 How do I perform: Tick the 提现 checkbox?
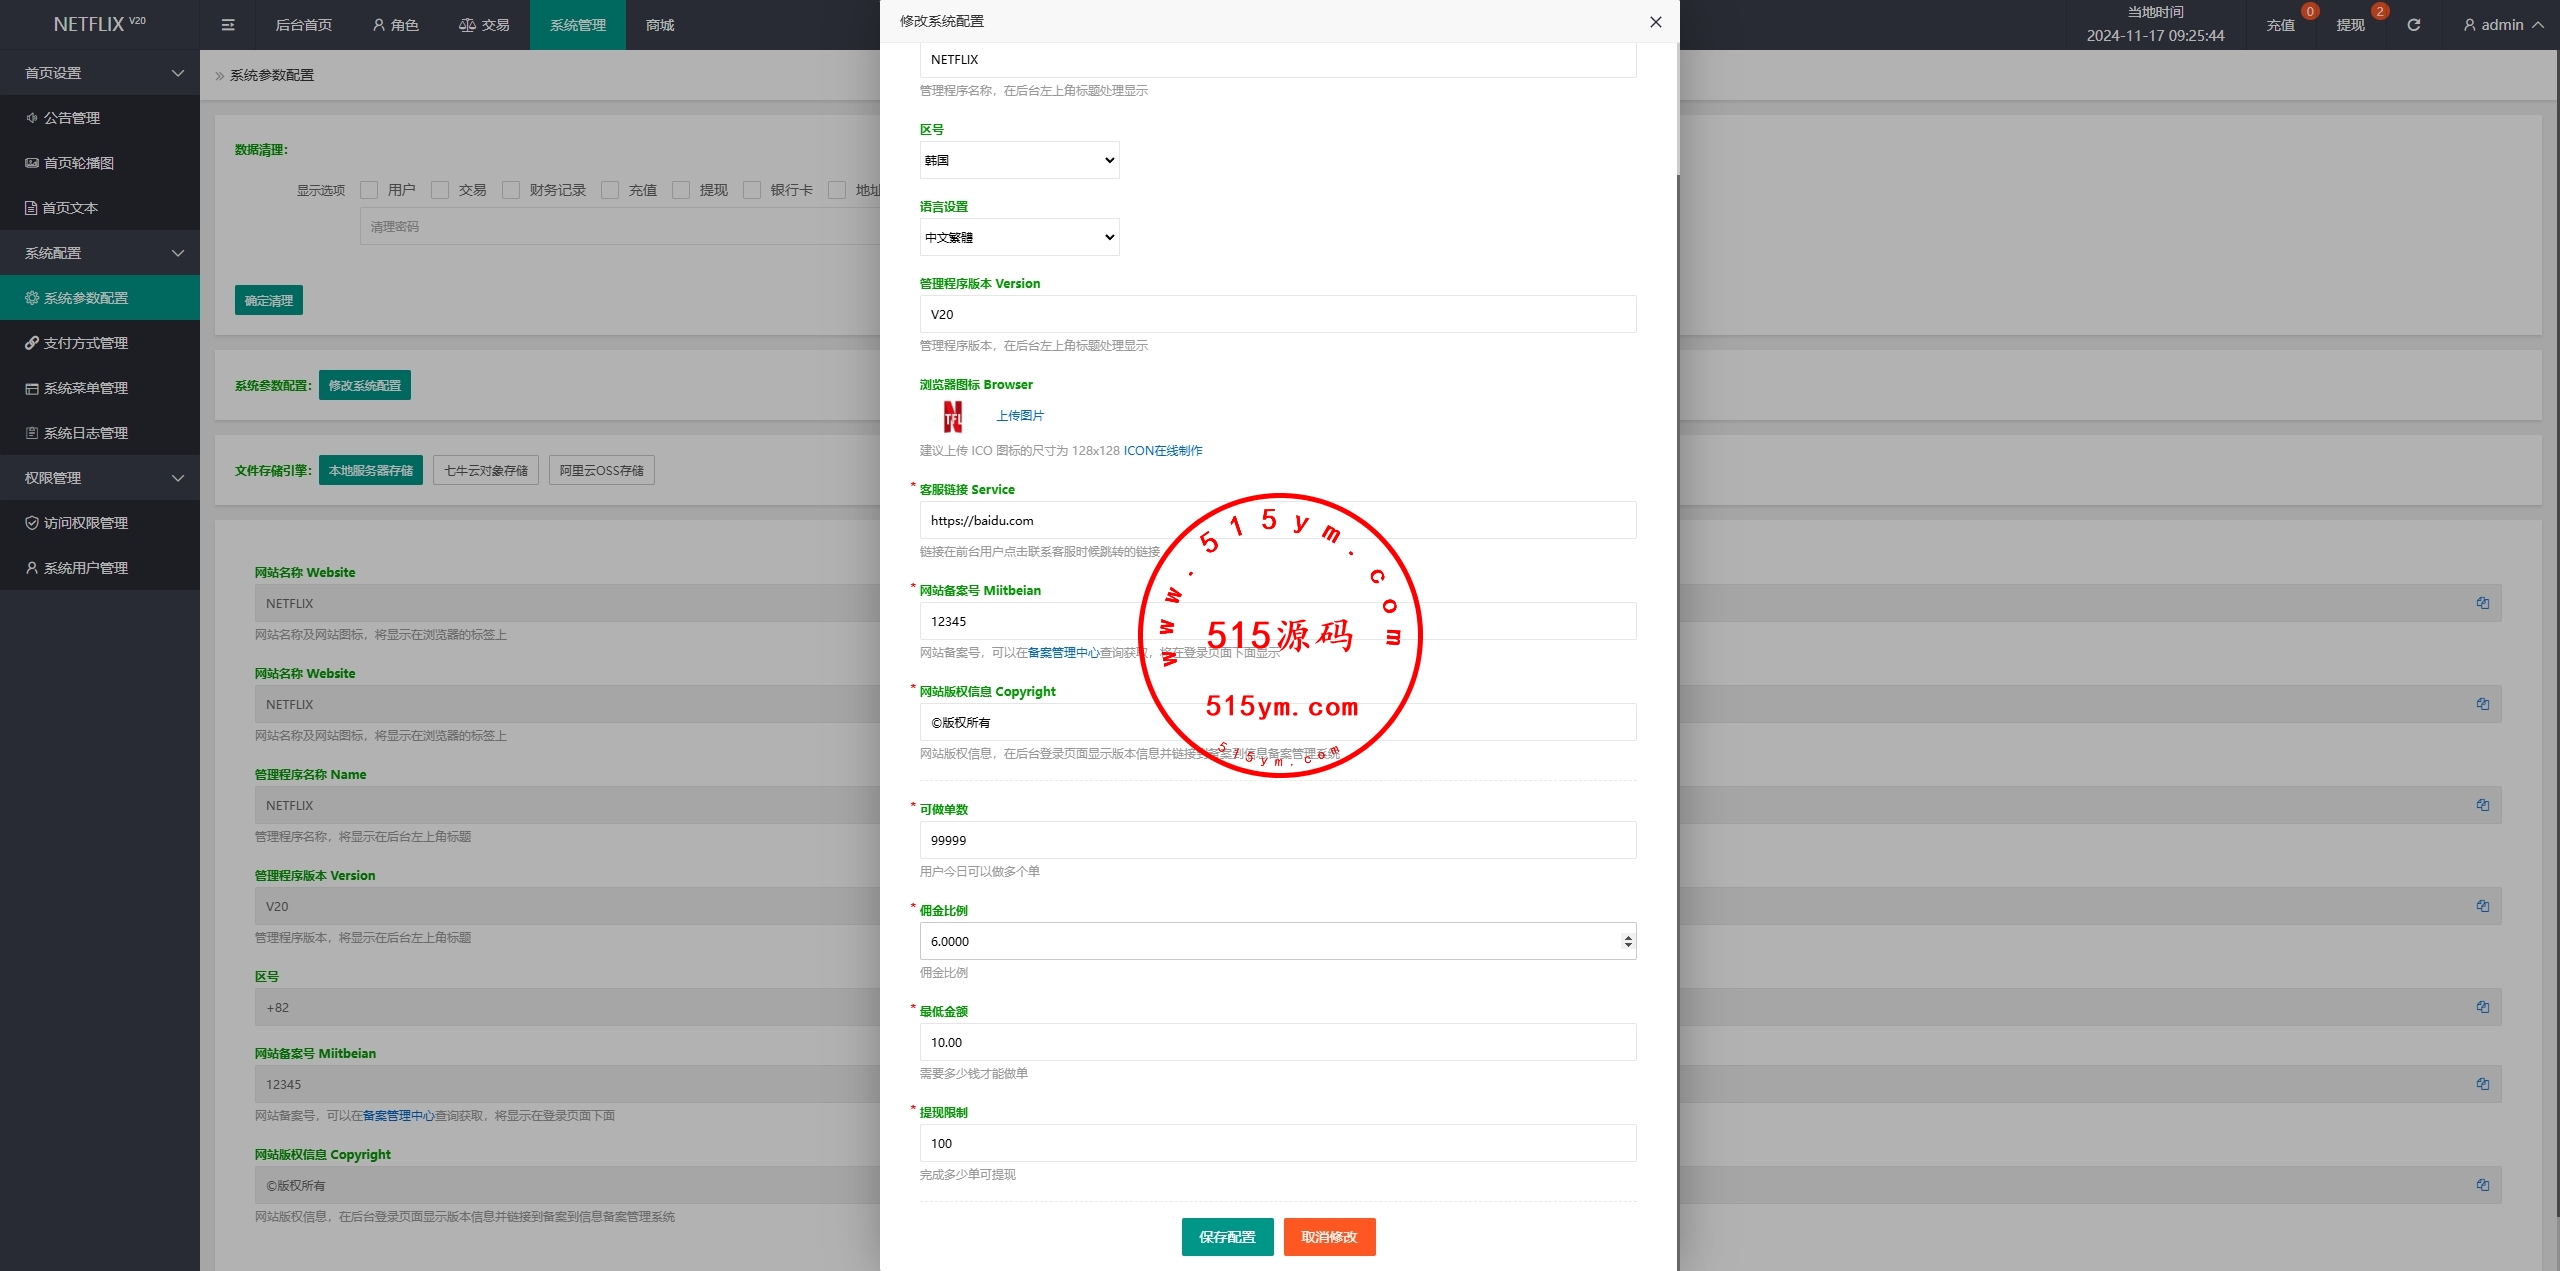681,190
